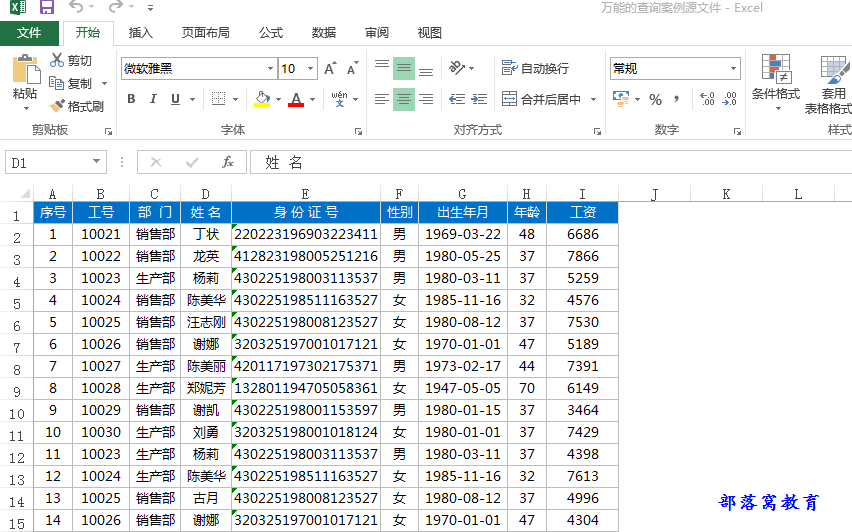
Task: Toggle center horizontal alignment
Action: [x=404, y=99]
